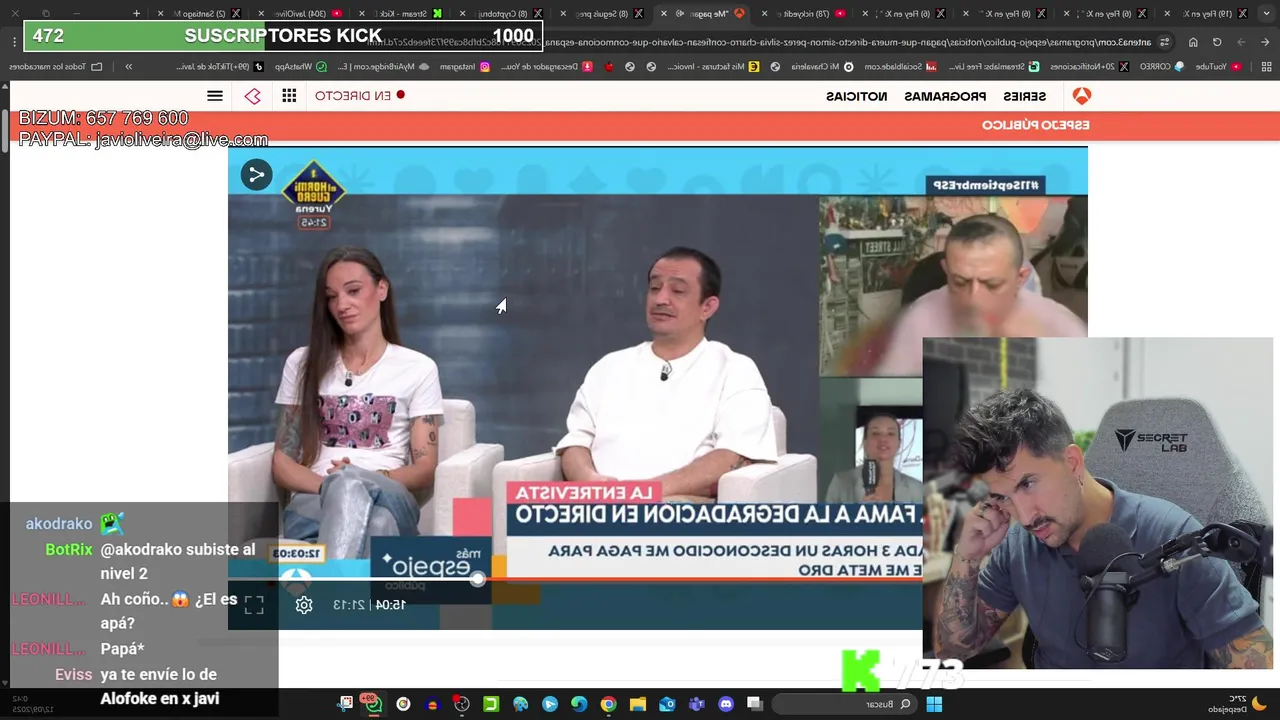Open the Todos los marcadores folder
The width and height of the screenshot is (1280, 720).
coord(55,67)
